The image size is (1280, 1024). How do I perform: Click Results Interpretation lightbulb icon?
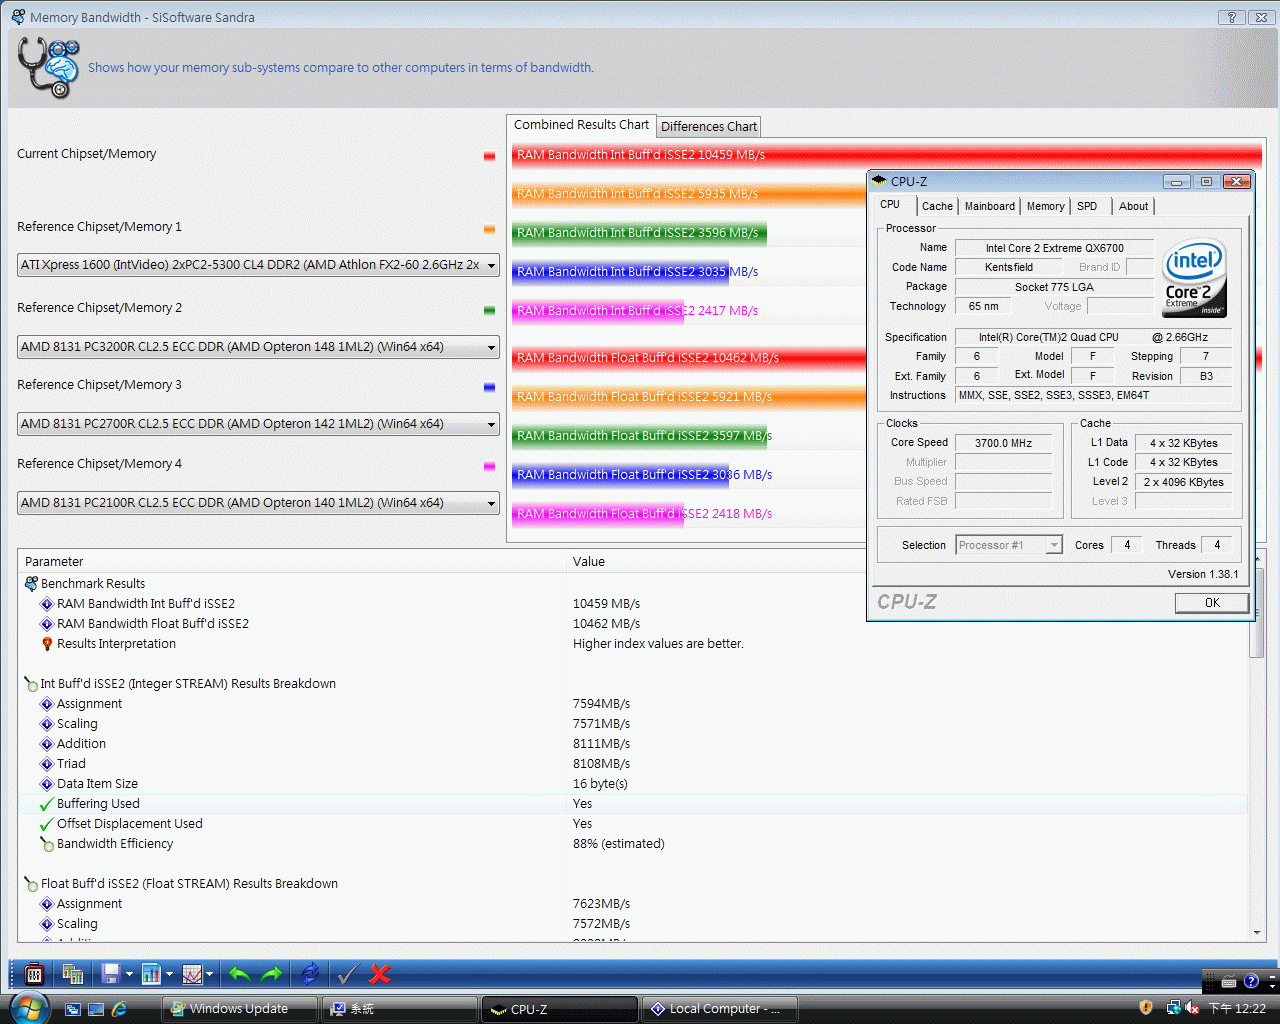pos(47,644)
